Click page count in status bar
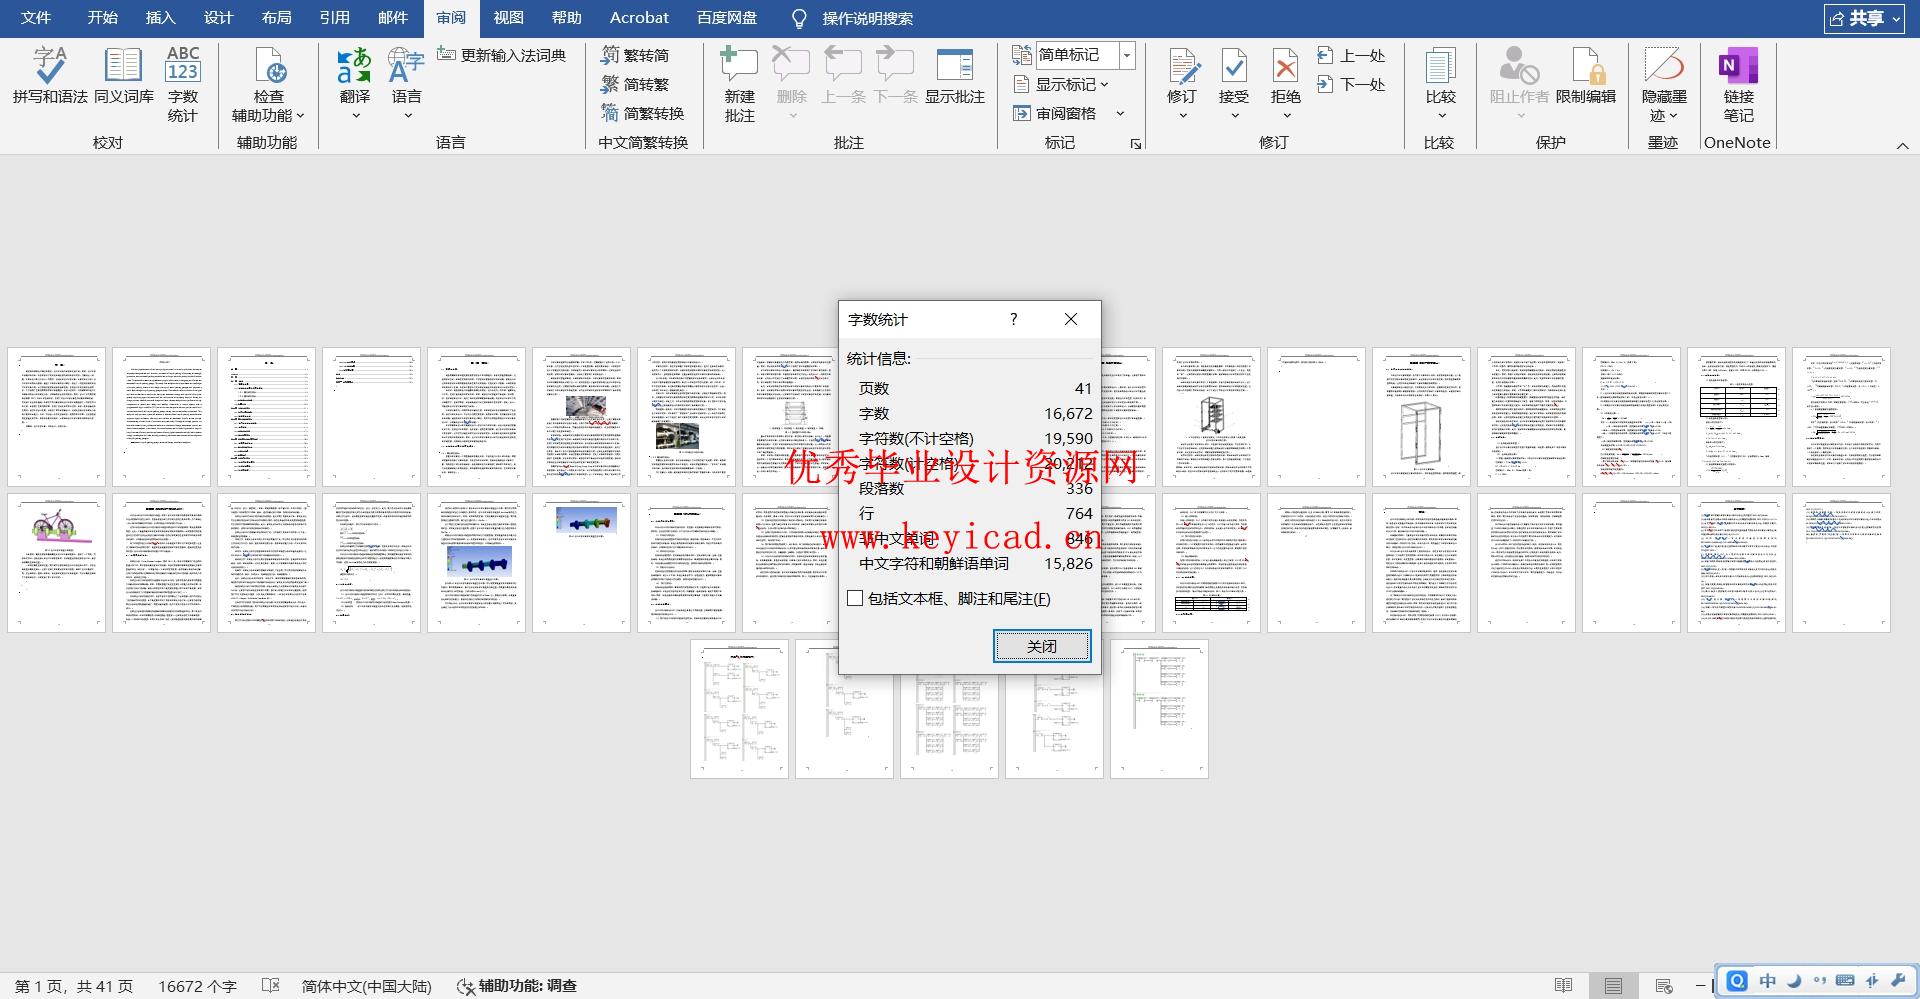Image resolution: width=1920 pixels, height=999 pixels. [73, 986]
